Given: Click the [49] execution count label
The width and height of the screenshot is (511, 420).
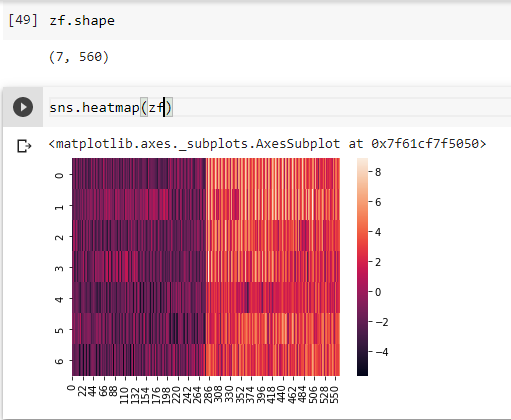Looking at the screenshot, I should (x=23, y=20).
